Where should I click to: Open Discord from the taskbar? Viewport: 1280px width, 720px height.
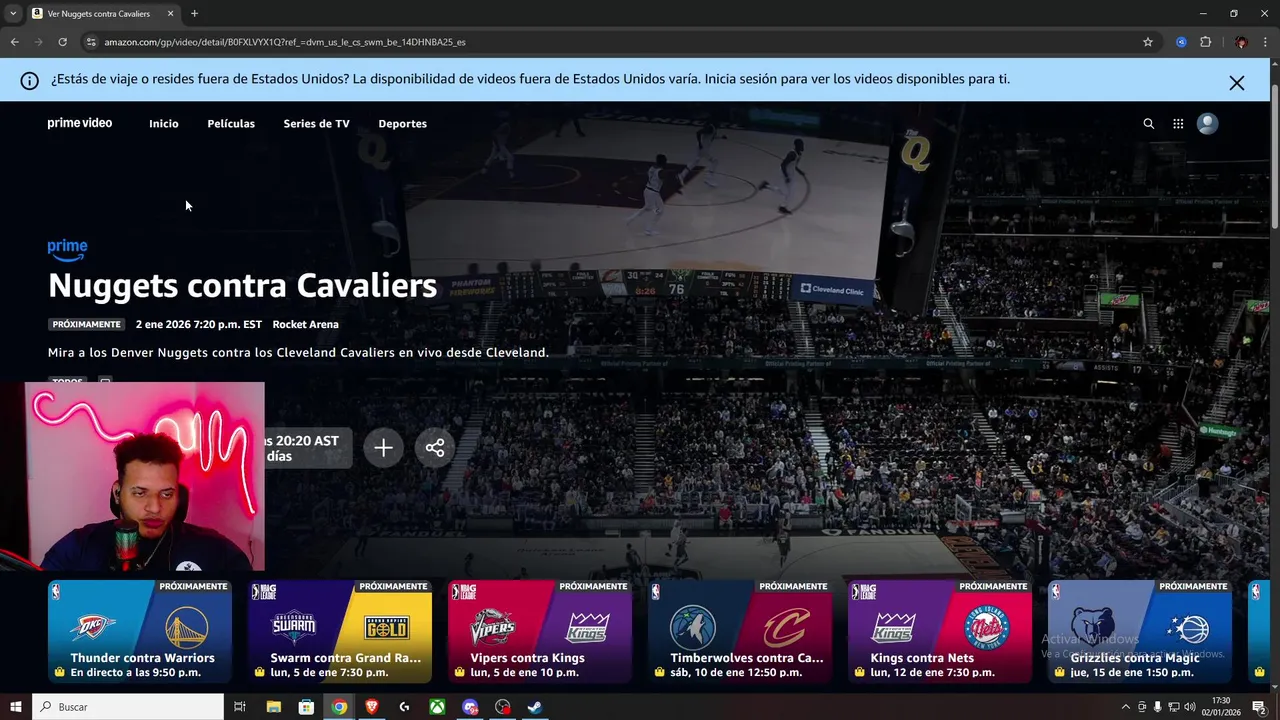coord(470,707)
